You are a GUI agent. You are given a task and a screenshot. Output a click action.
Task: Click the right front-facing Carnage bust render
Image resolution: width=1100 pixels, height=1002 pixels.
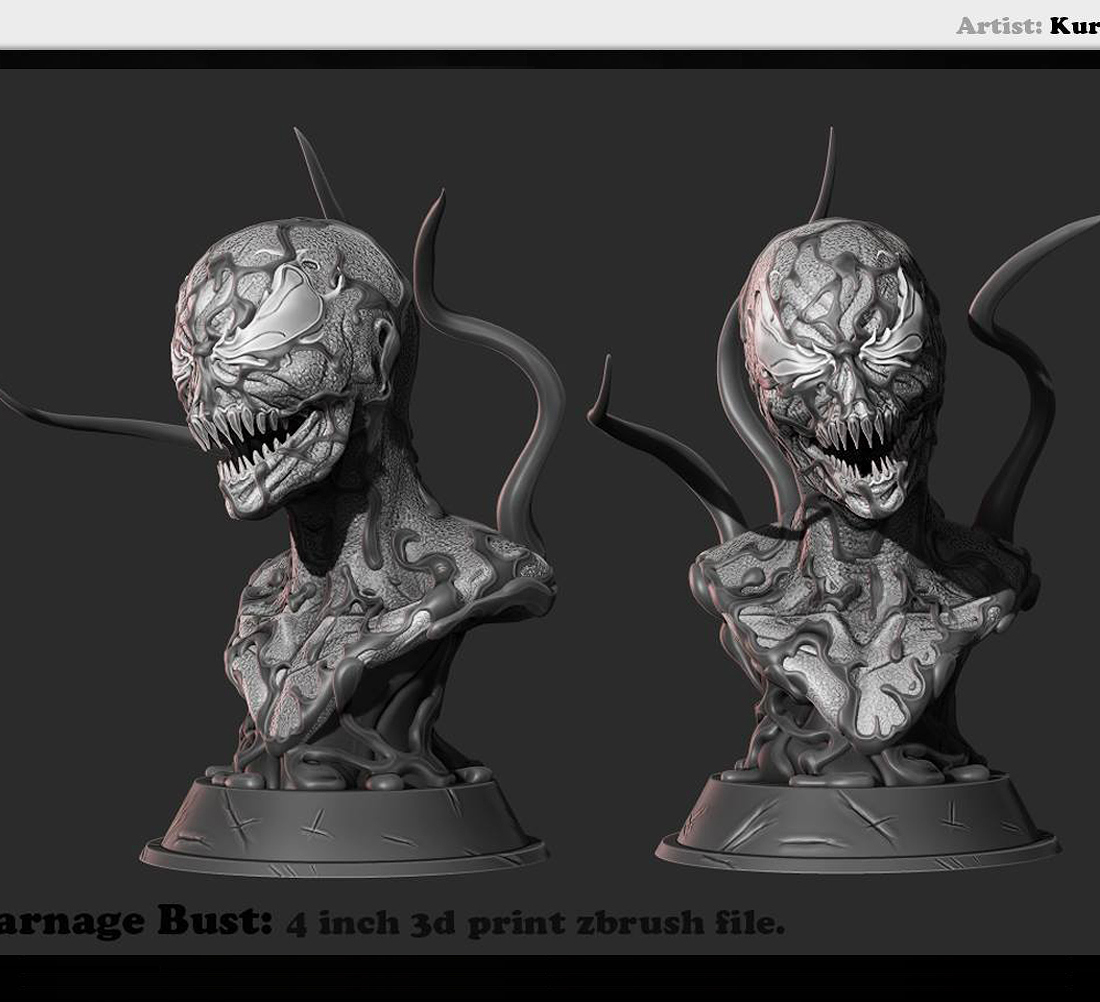[x=843, y=500]
